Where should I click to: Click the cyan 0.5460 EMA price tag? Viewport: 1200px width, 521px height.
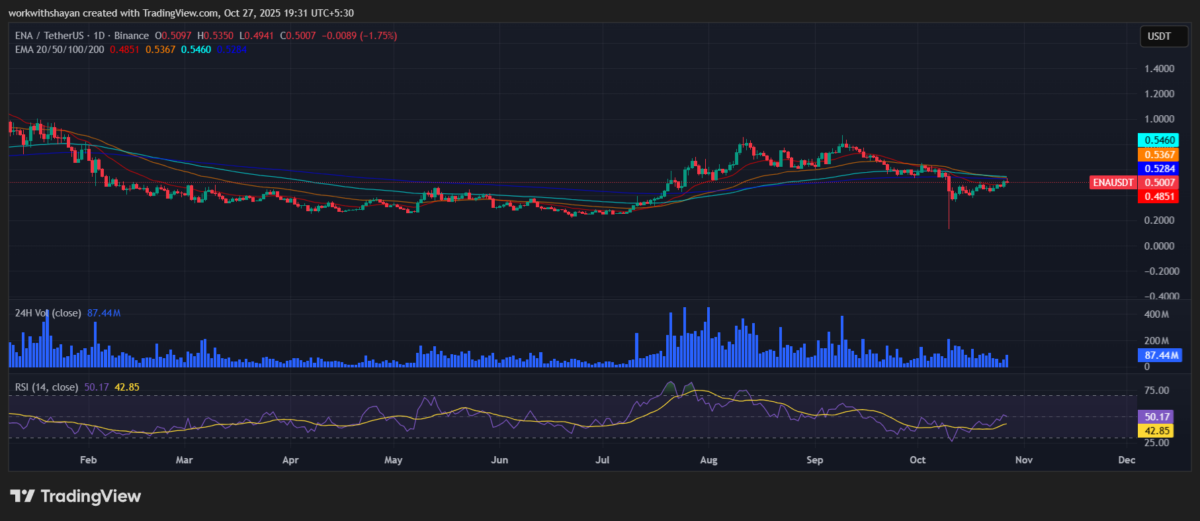[1159, 141]
